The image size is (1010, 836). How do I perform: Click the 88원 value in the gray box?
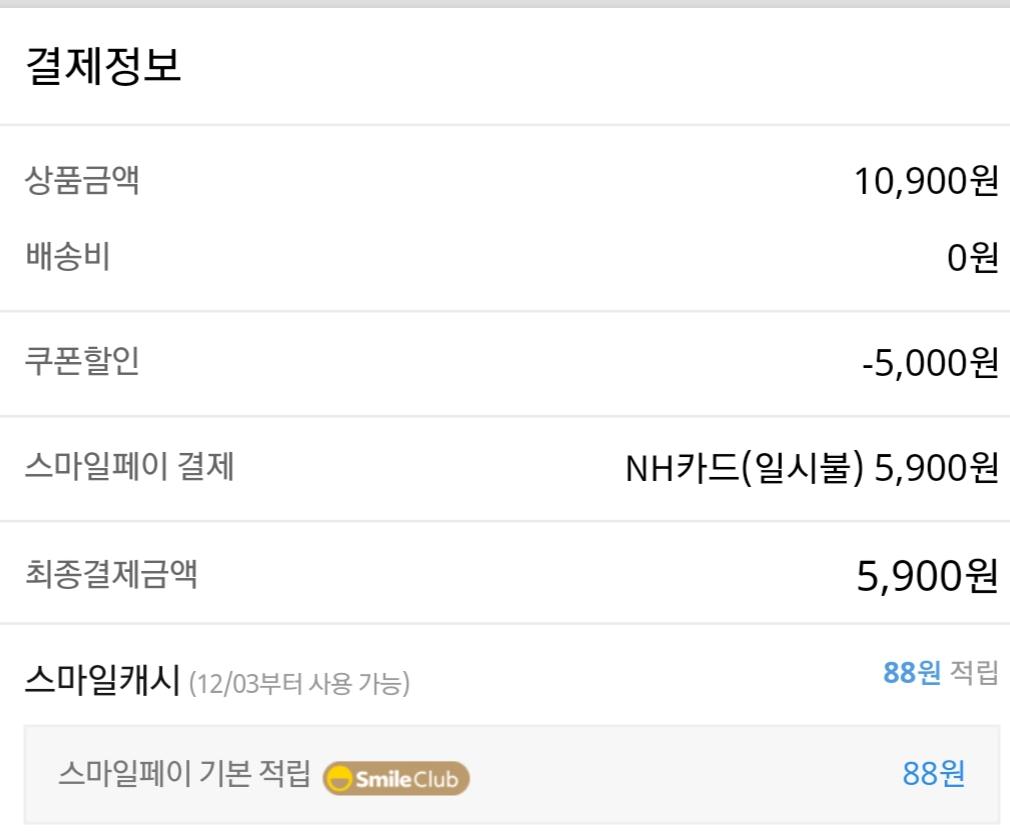(933, 774)
